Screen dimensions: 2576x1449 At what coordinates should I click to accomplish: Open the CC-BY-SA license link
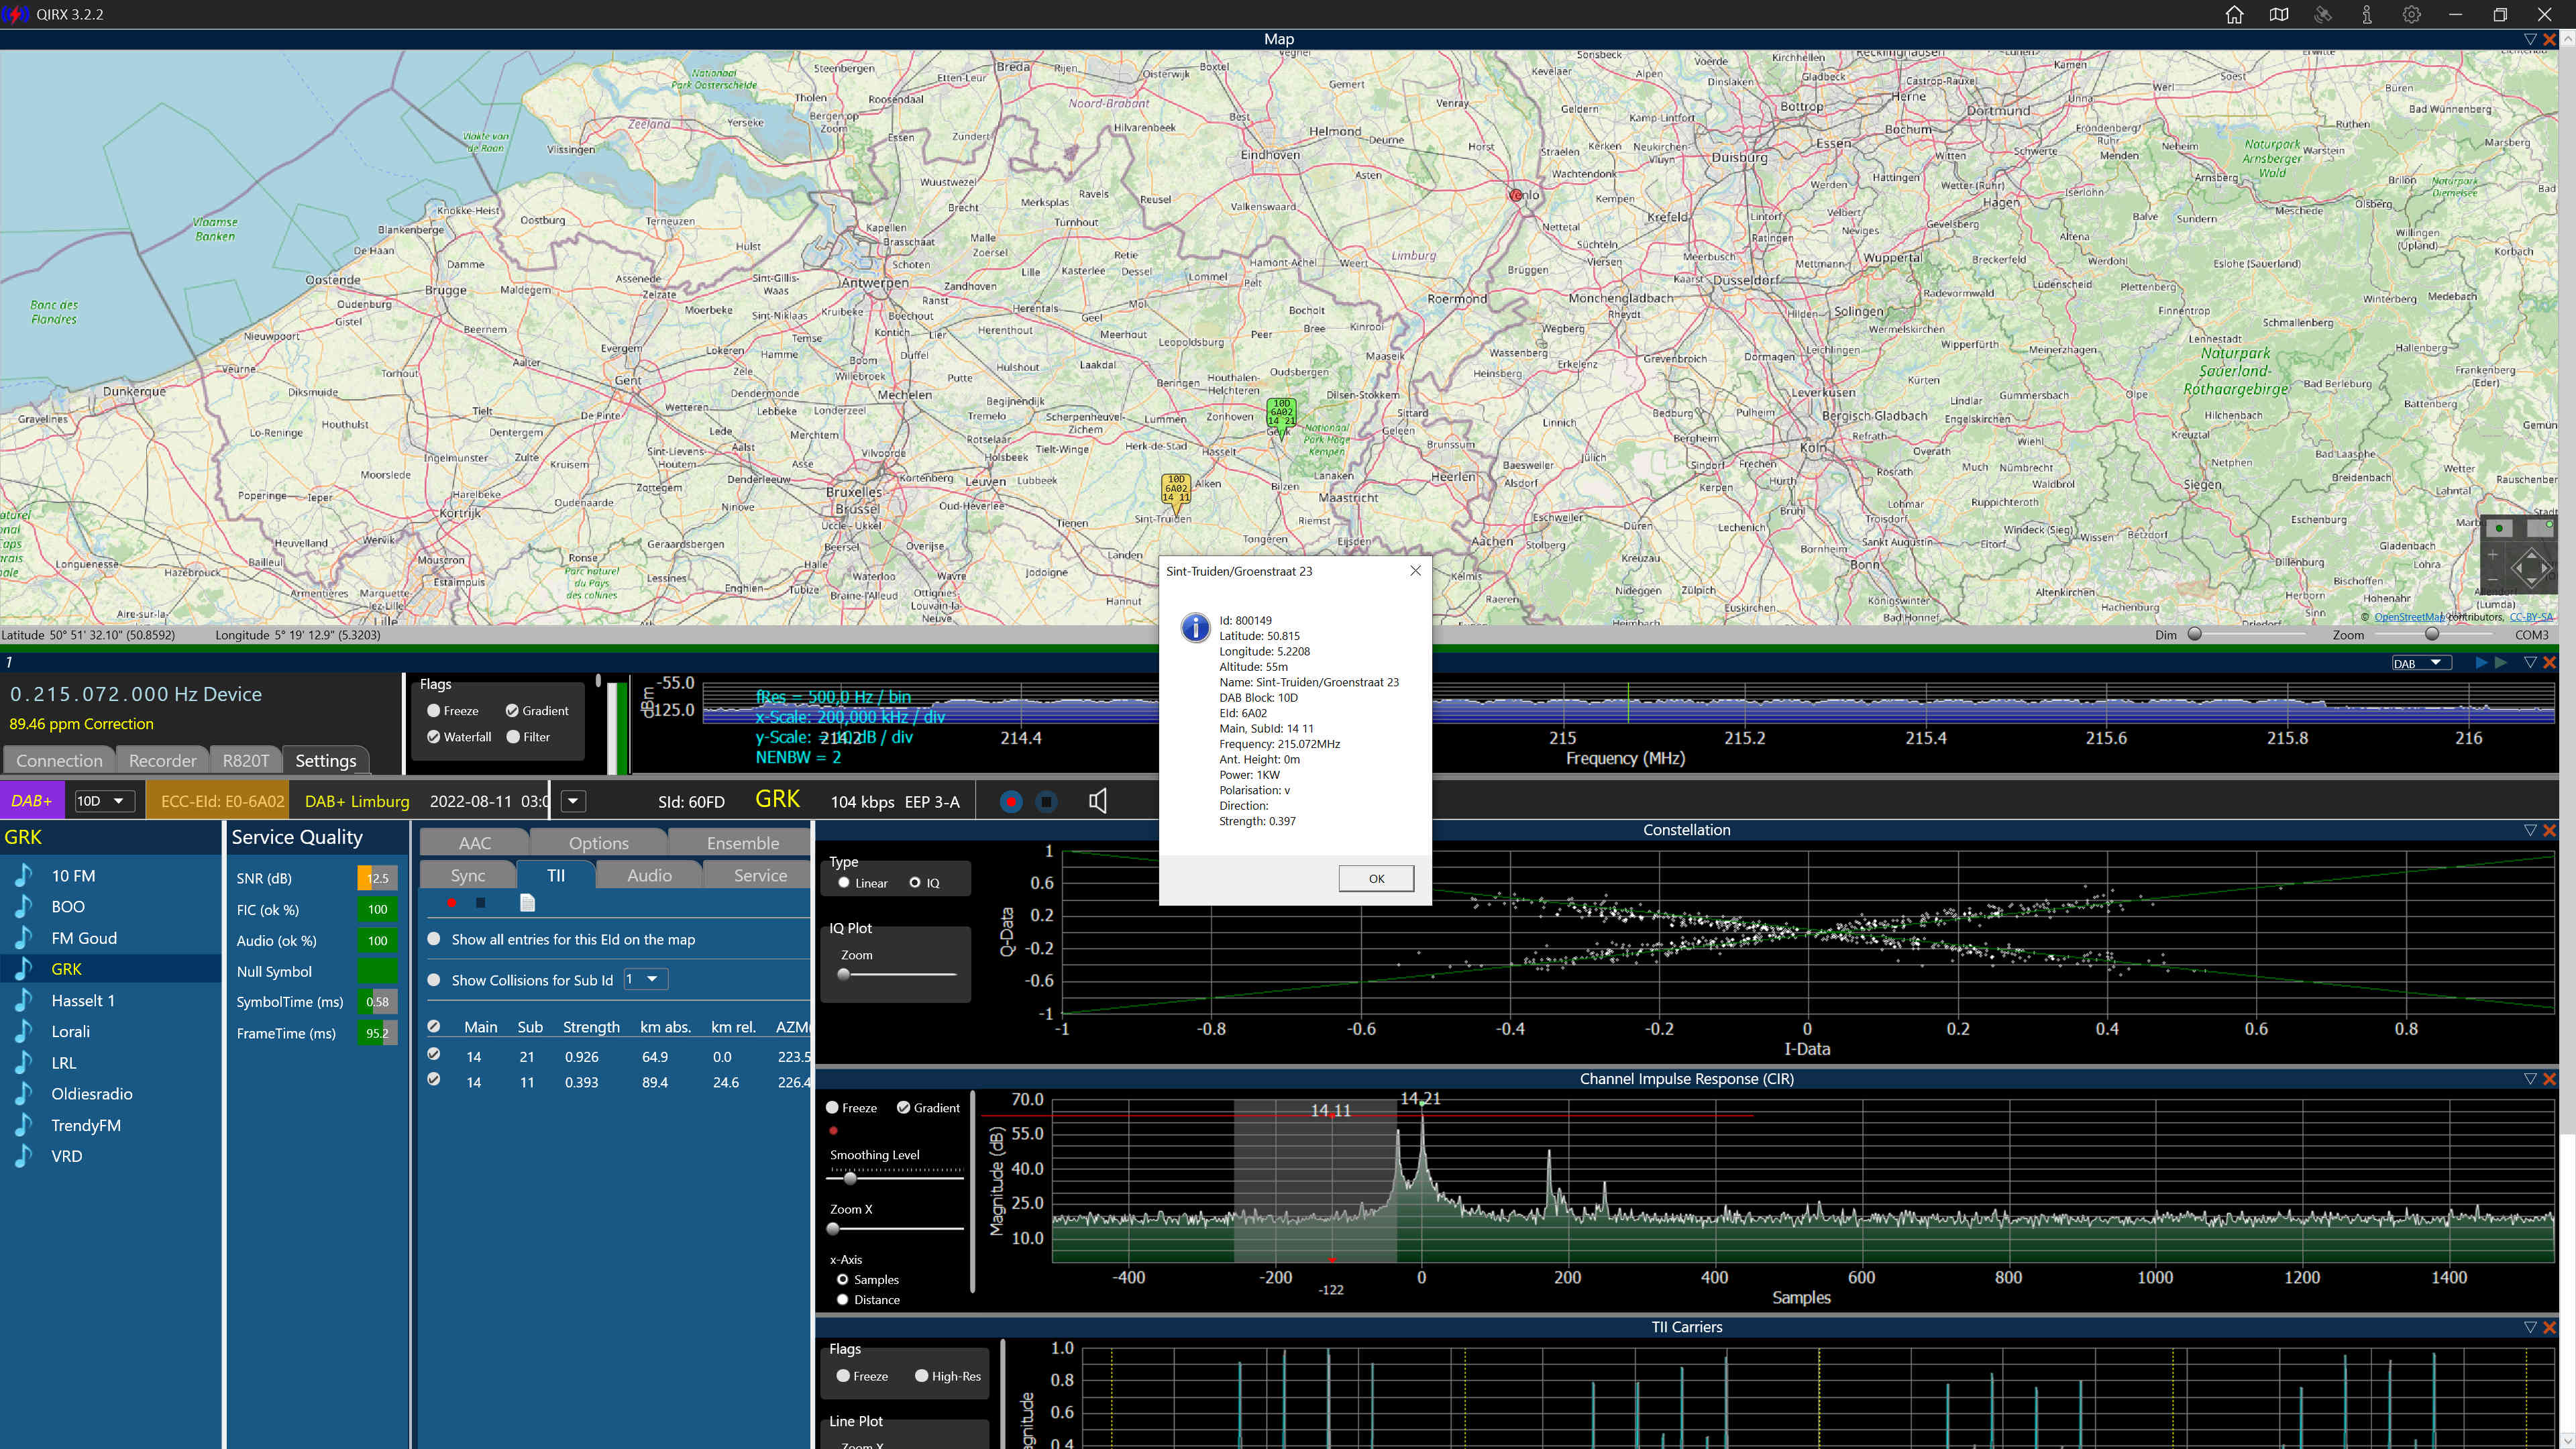point(2530,617)
